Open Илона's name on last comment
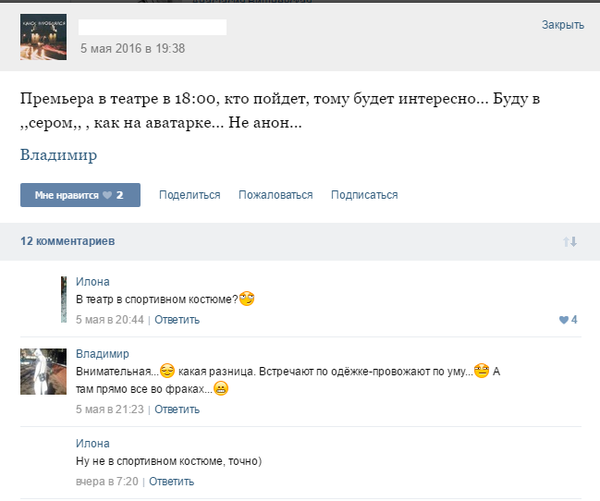The image size is (600, 501). pos(93,443)
